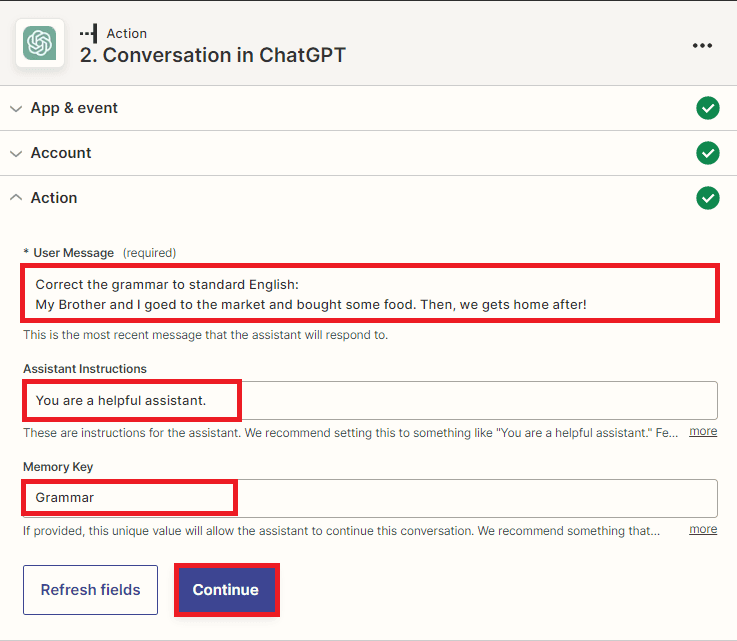Select the 'Action' section label
Image resolution: width=737 pixels, height=641 pixels.
pos(54,198)
